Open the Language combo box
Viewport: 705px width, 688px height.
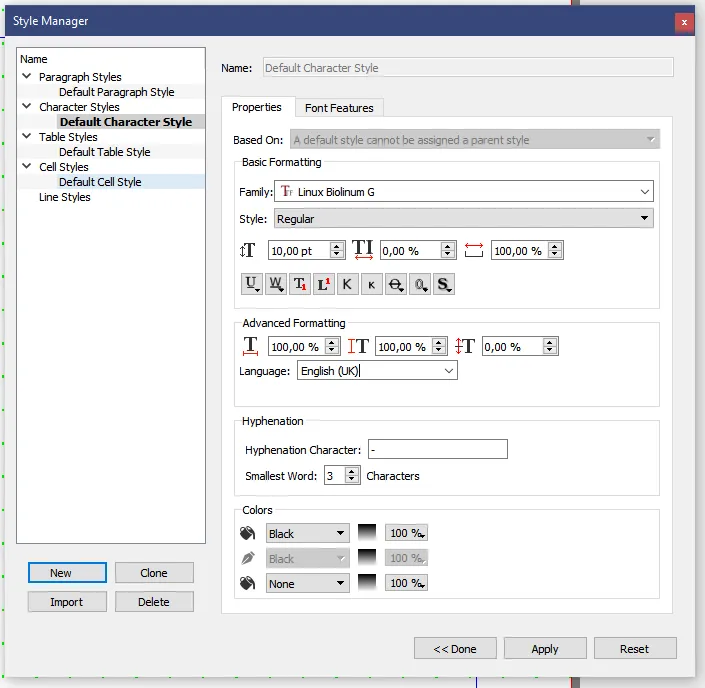point(377,371)
